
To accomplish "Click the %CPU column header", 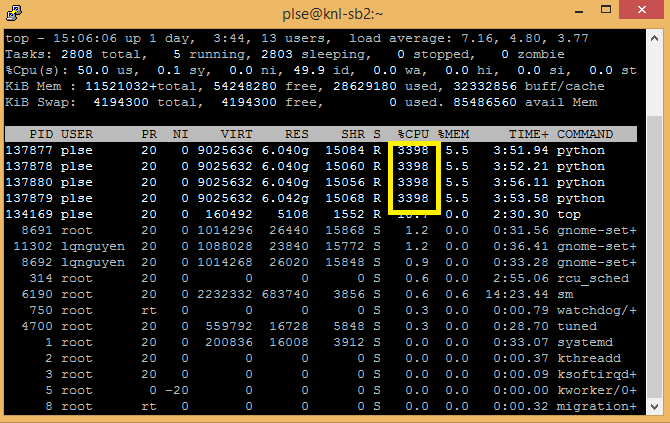I will click(413, 134).
